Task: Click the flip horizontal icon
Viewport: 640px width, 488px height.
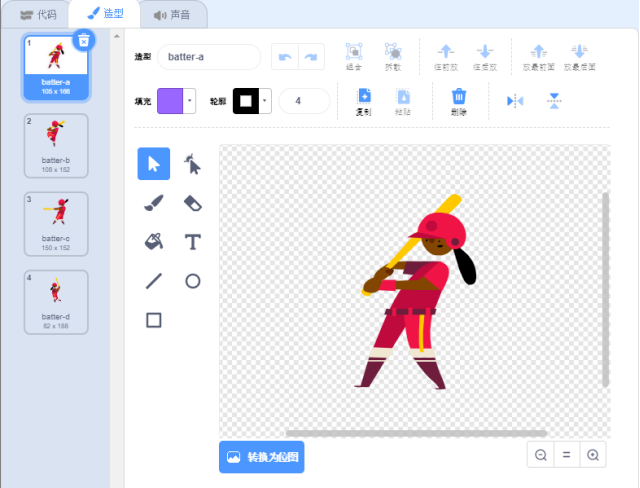Action: point(515,101)
